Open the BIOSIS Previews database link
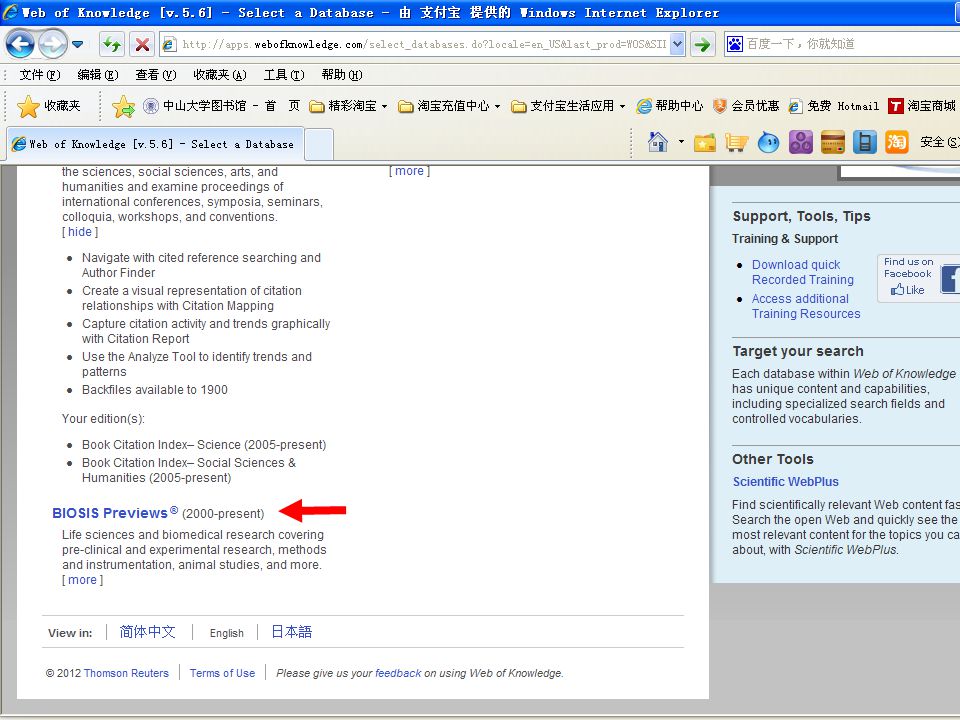The image size is (960, 720). coord(115,512)
